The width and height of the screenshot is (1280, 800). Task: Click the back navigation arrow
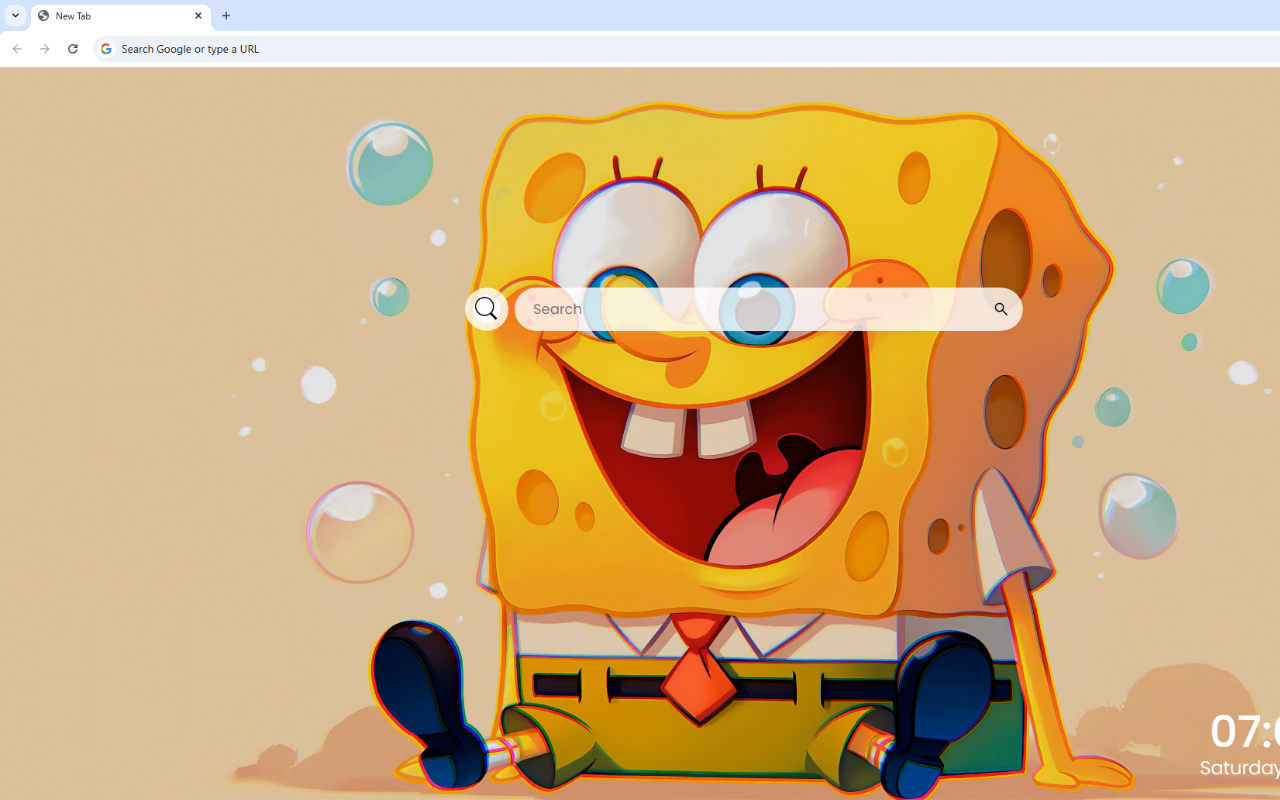(16, 48)
